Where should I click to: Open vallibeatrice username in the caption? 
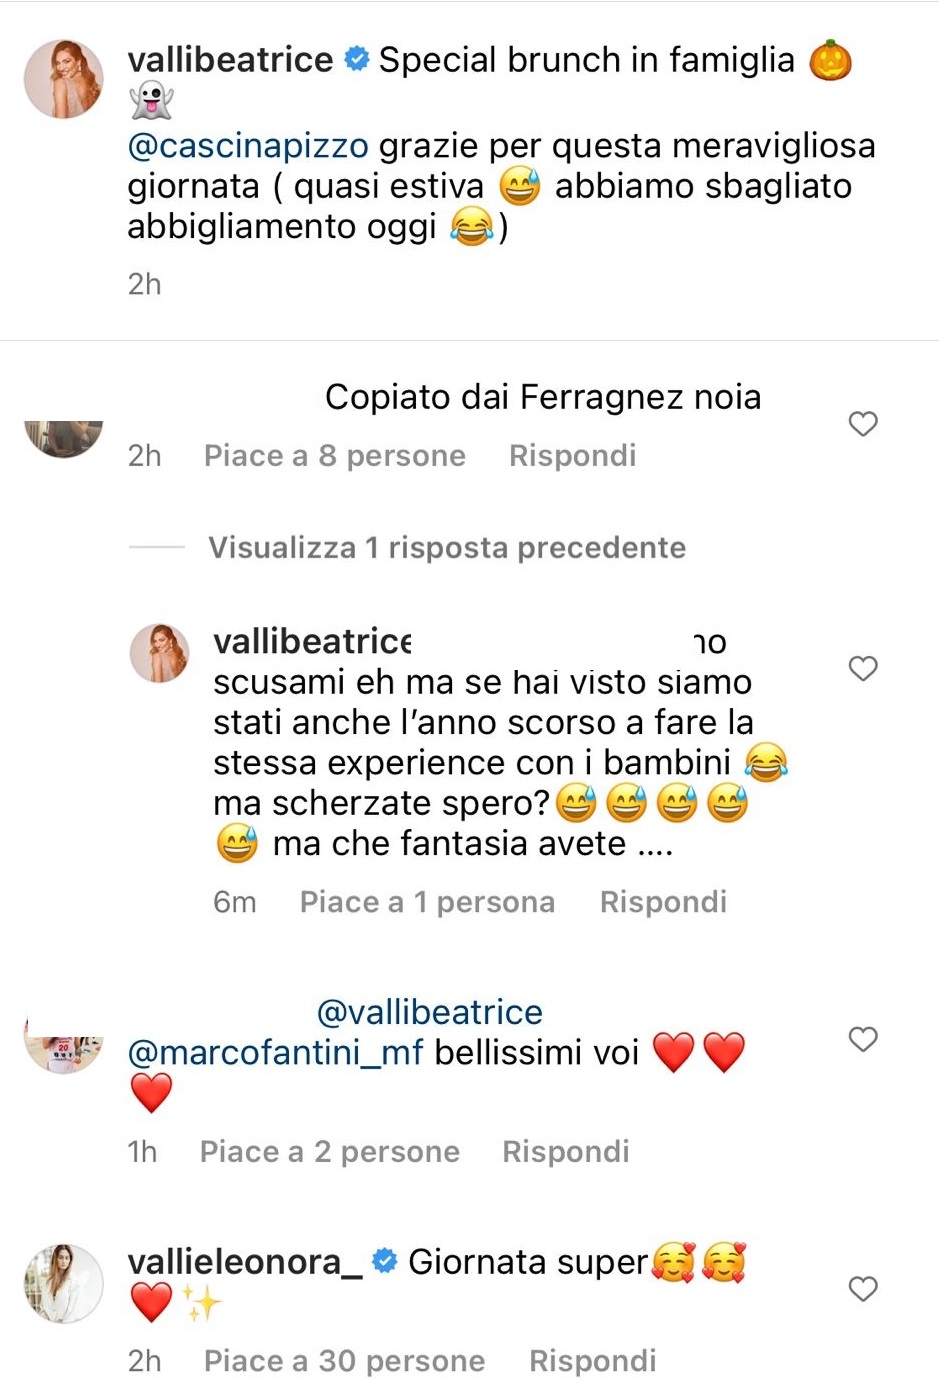(x=230, y=60)
